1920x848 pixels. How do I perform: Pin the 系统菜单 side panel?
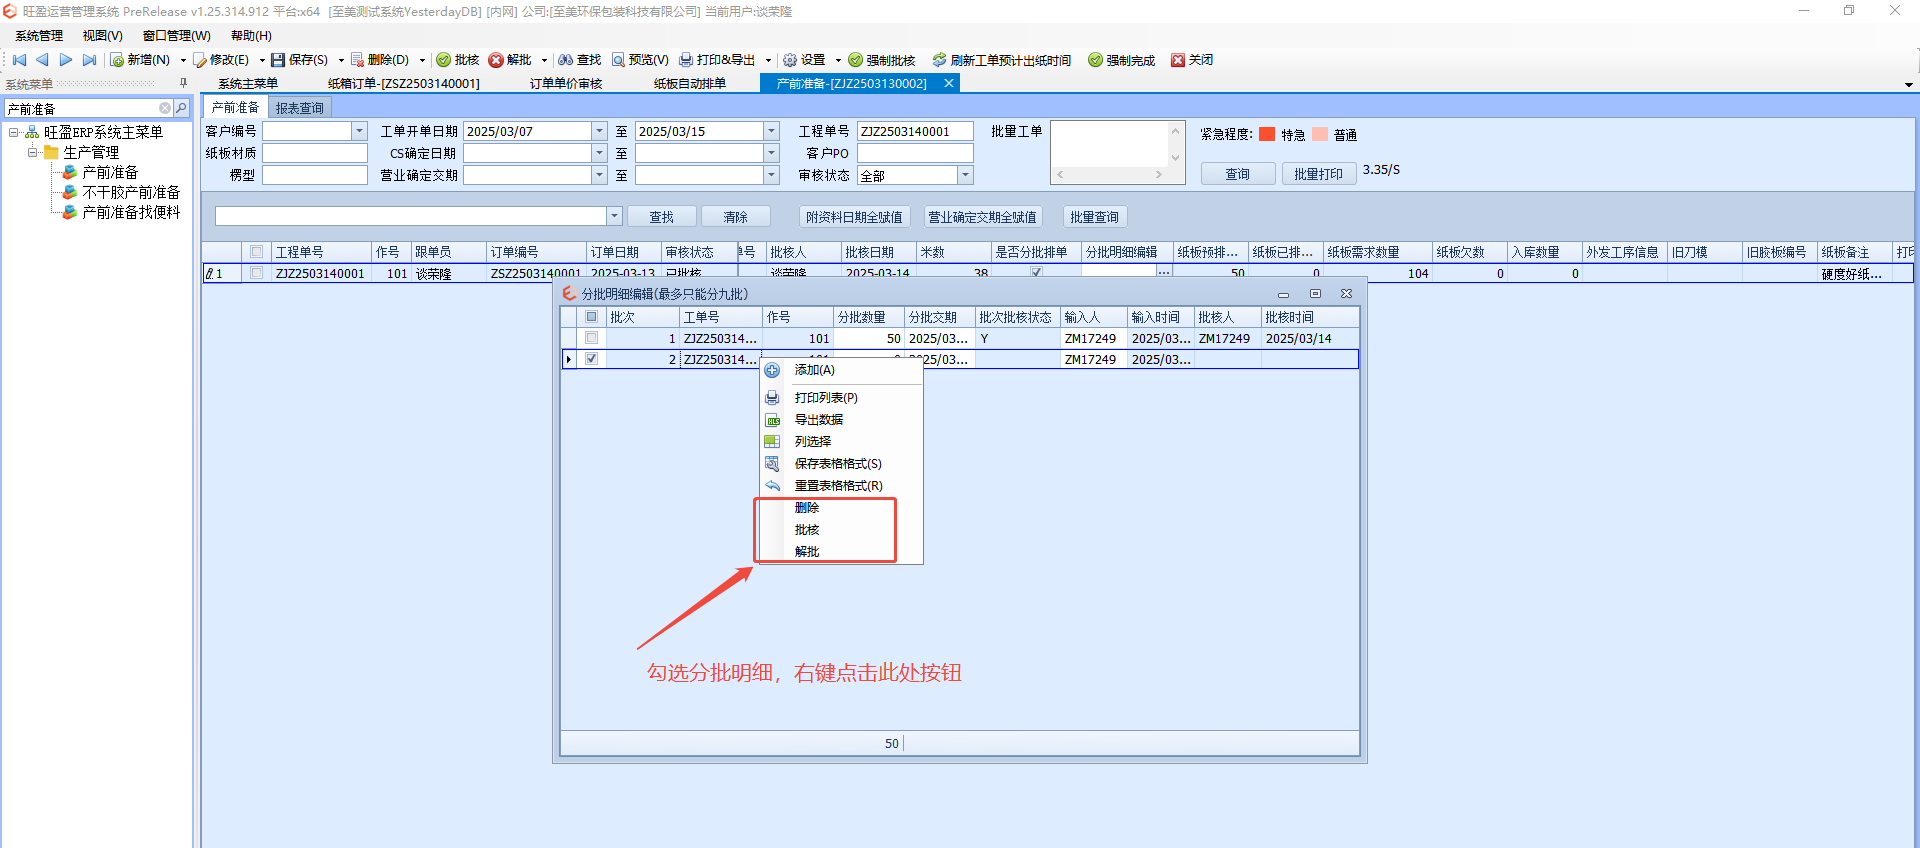point(183,83)
